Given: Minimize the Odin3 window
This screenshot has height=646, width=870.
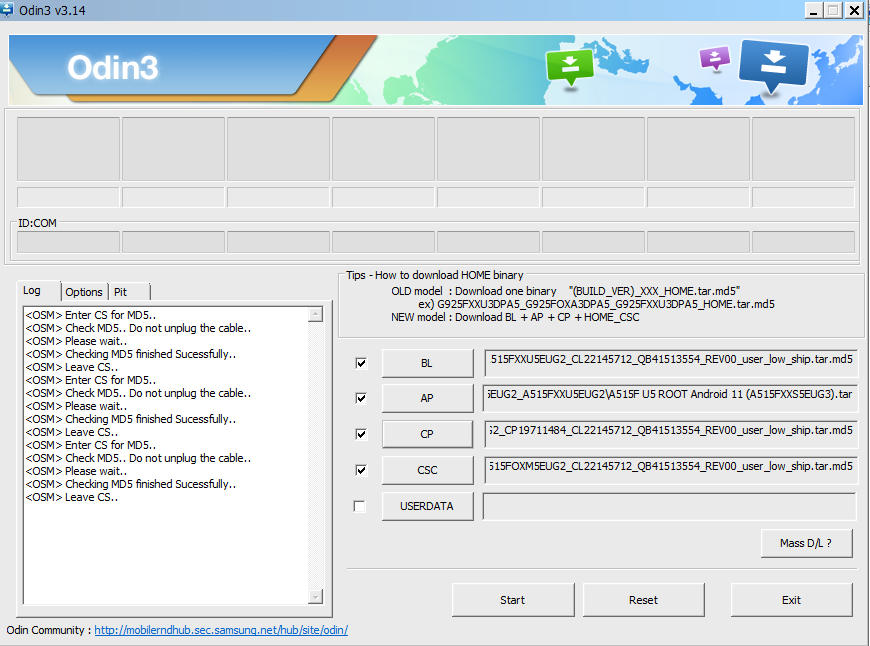Looking at the screenshot, I should click(814, 10).
